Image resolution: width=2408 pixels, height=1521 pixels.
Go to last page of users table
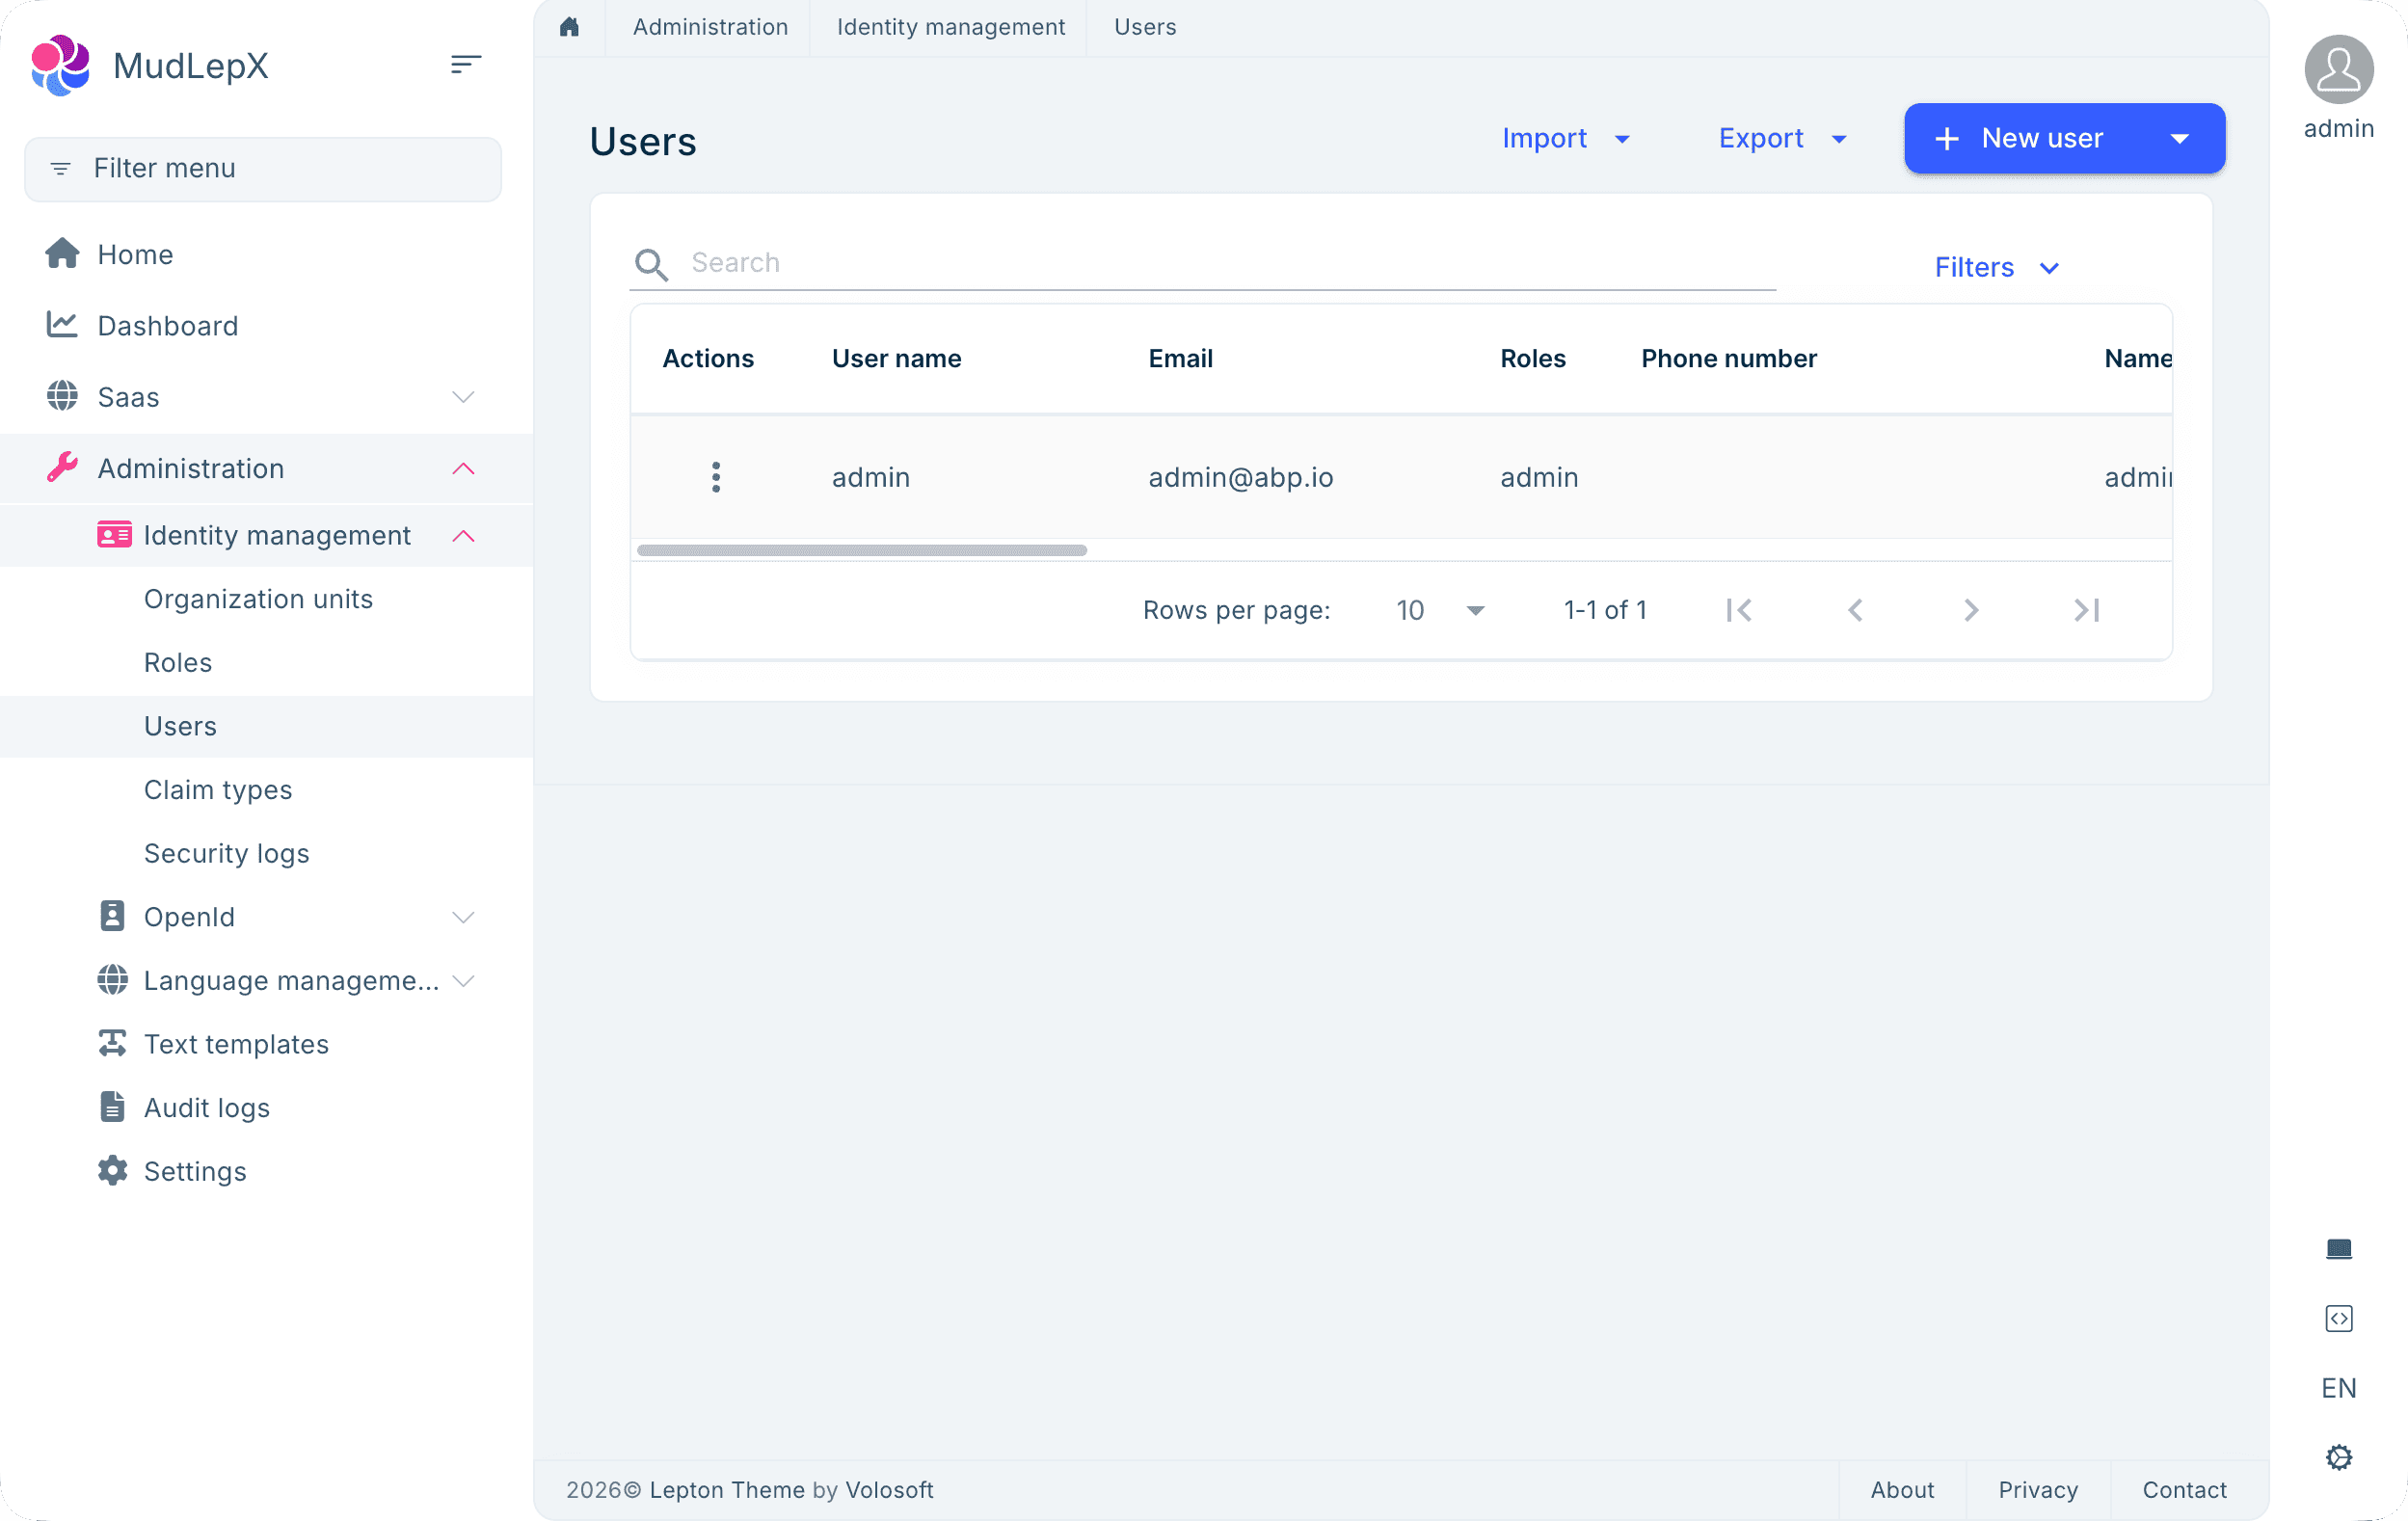tap(2087, 610)
